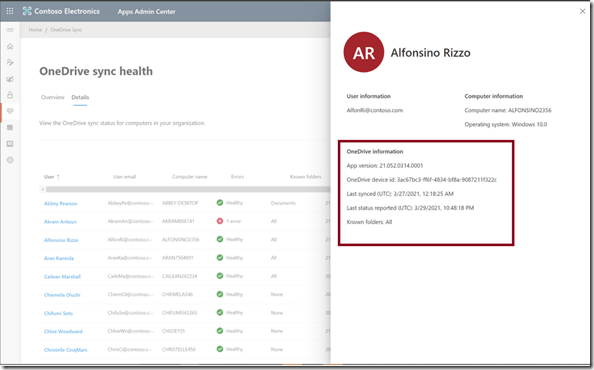Click the OneDrive sync health heading
This screenshot has width=594, height=370.
(x=96, y=71)
